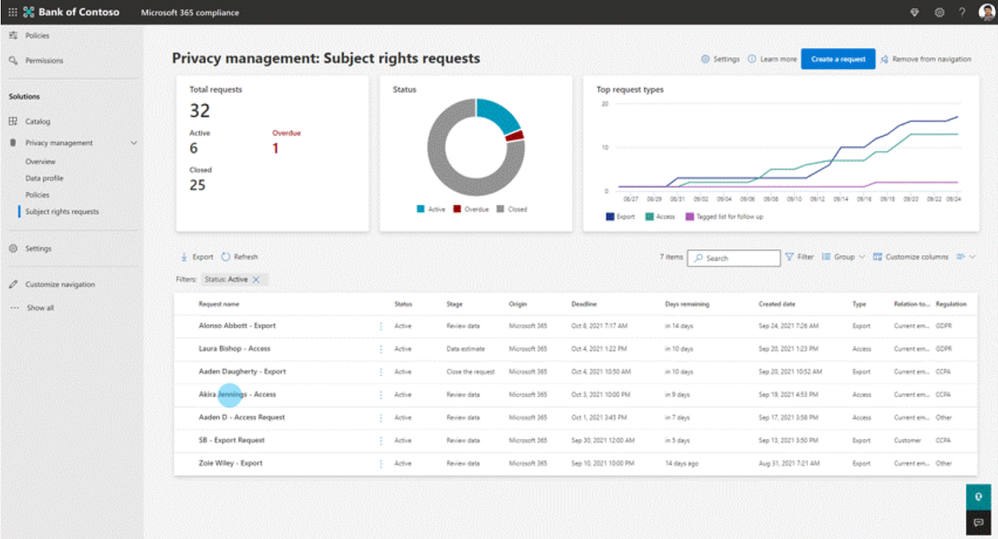Open the app launcher waffle icon
Image resolution: width=998 pixels, height=539 pixels.
[13, 12]
